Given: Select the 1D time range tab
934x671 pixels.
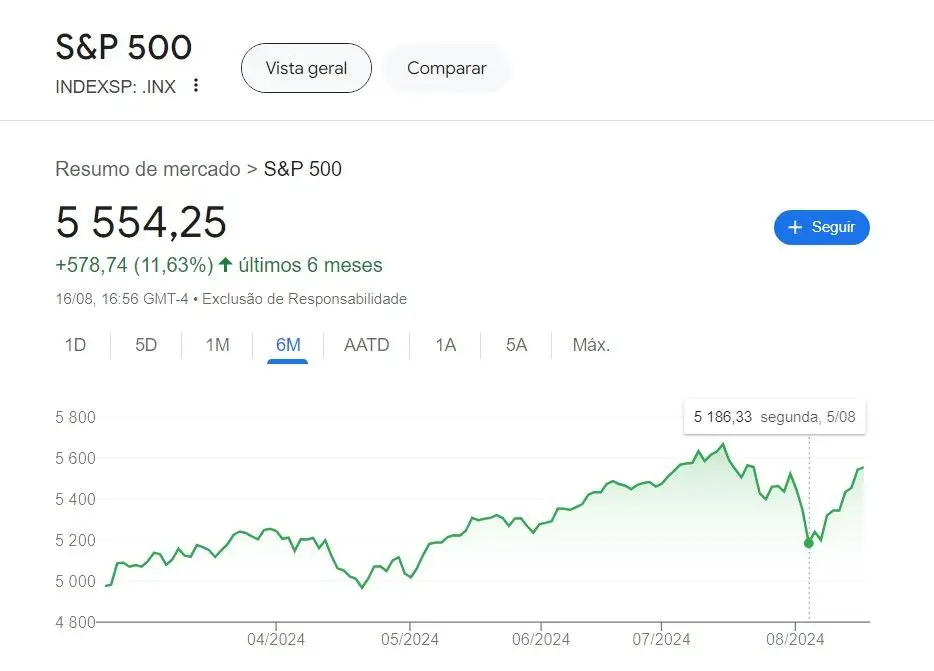Looking at the screenshot, I should [76, 344].
